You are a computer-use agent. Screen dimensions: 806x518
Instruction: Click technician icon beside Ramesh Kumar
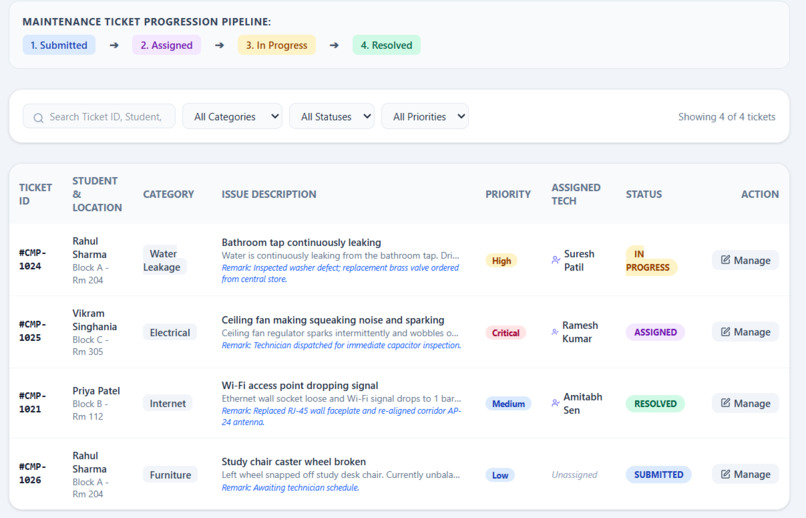pos(555,332)
